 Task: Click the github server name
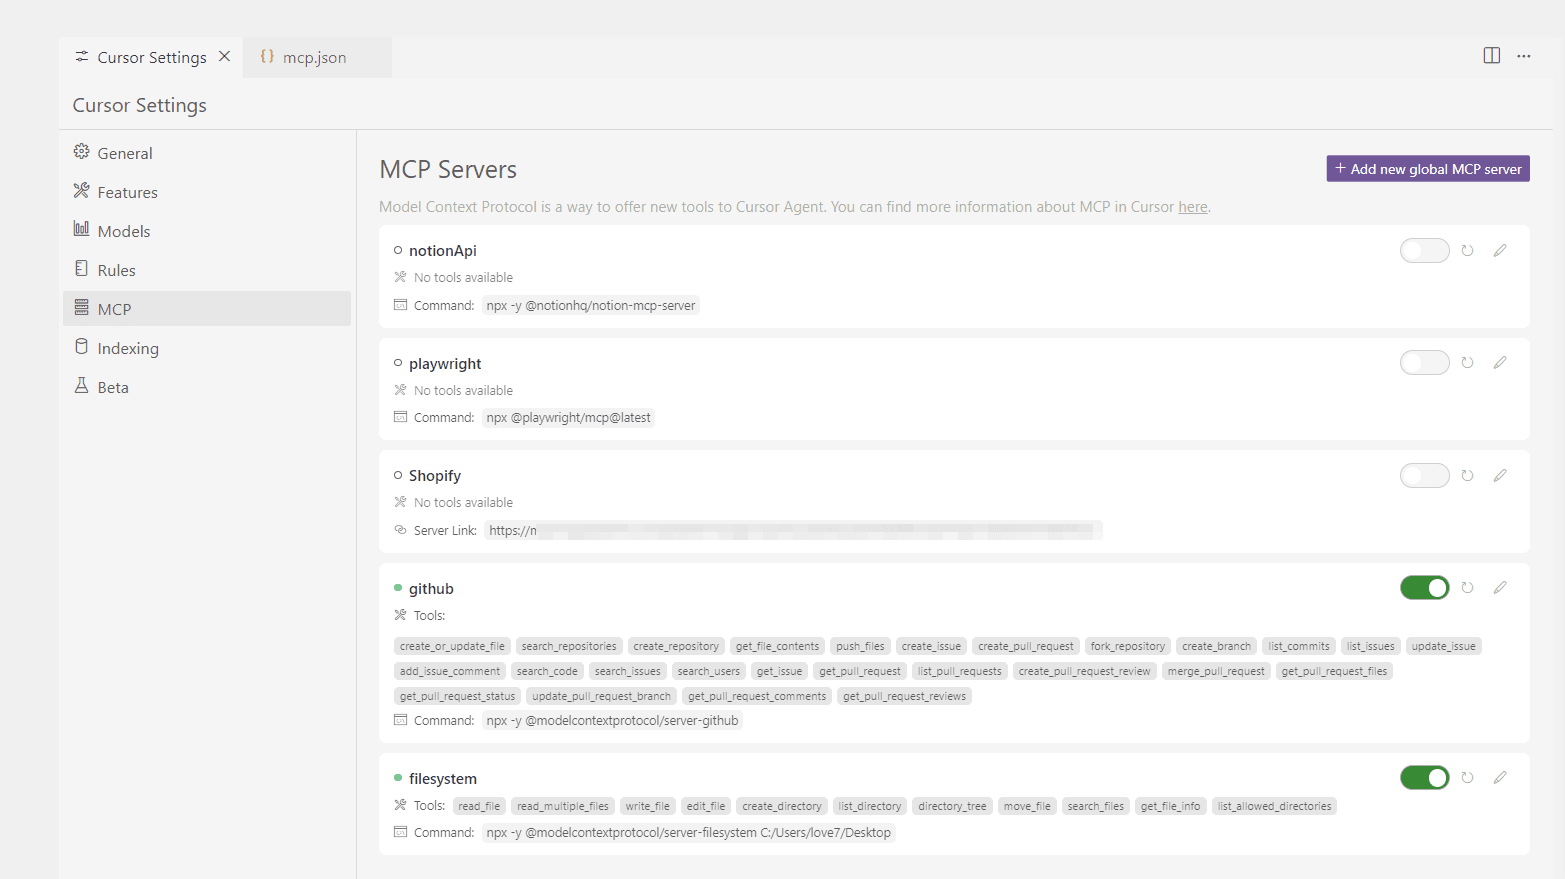(431, 589)
